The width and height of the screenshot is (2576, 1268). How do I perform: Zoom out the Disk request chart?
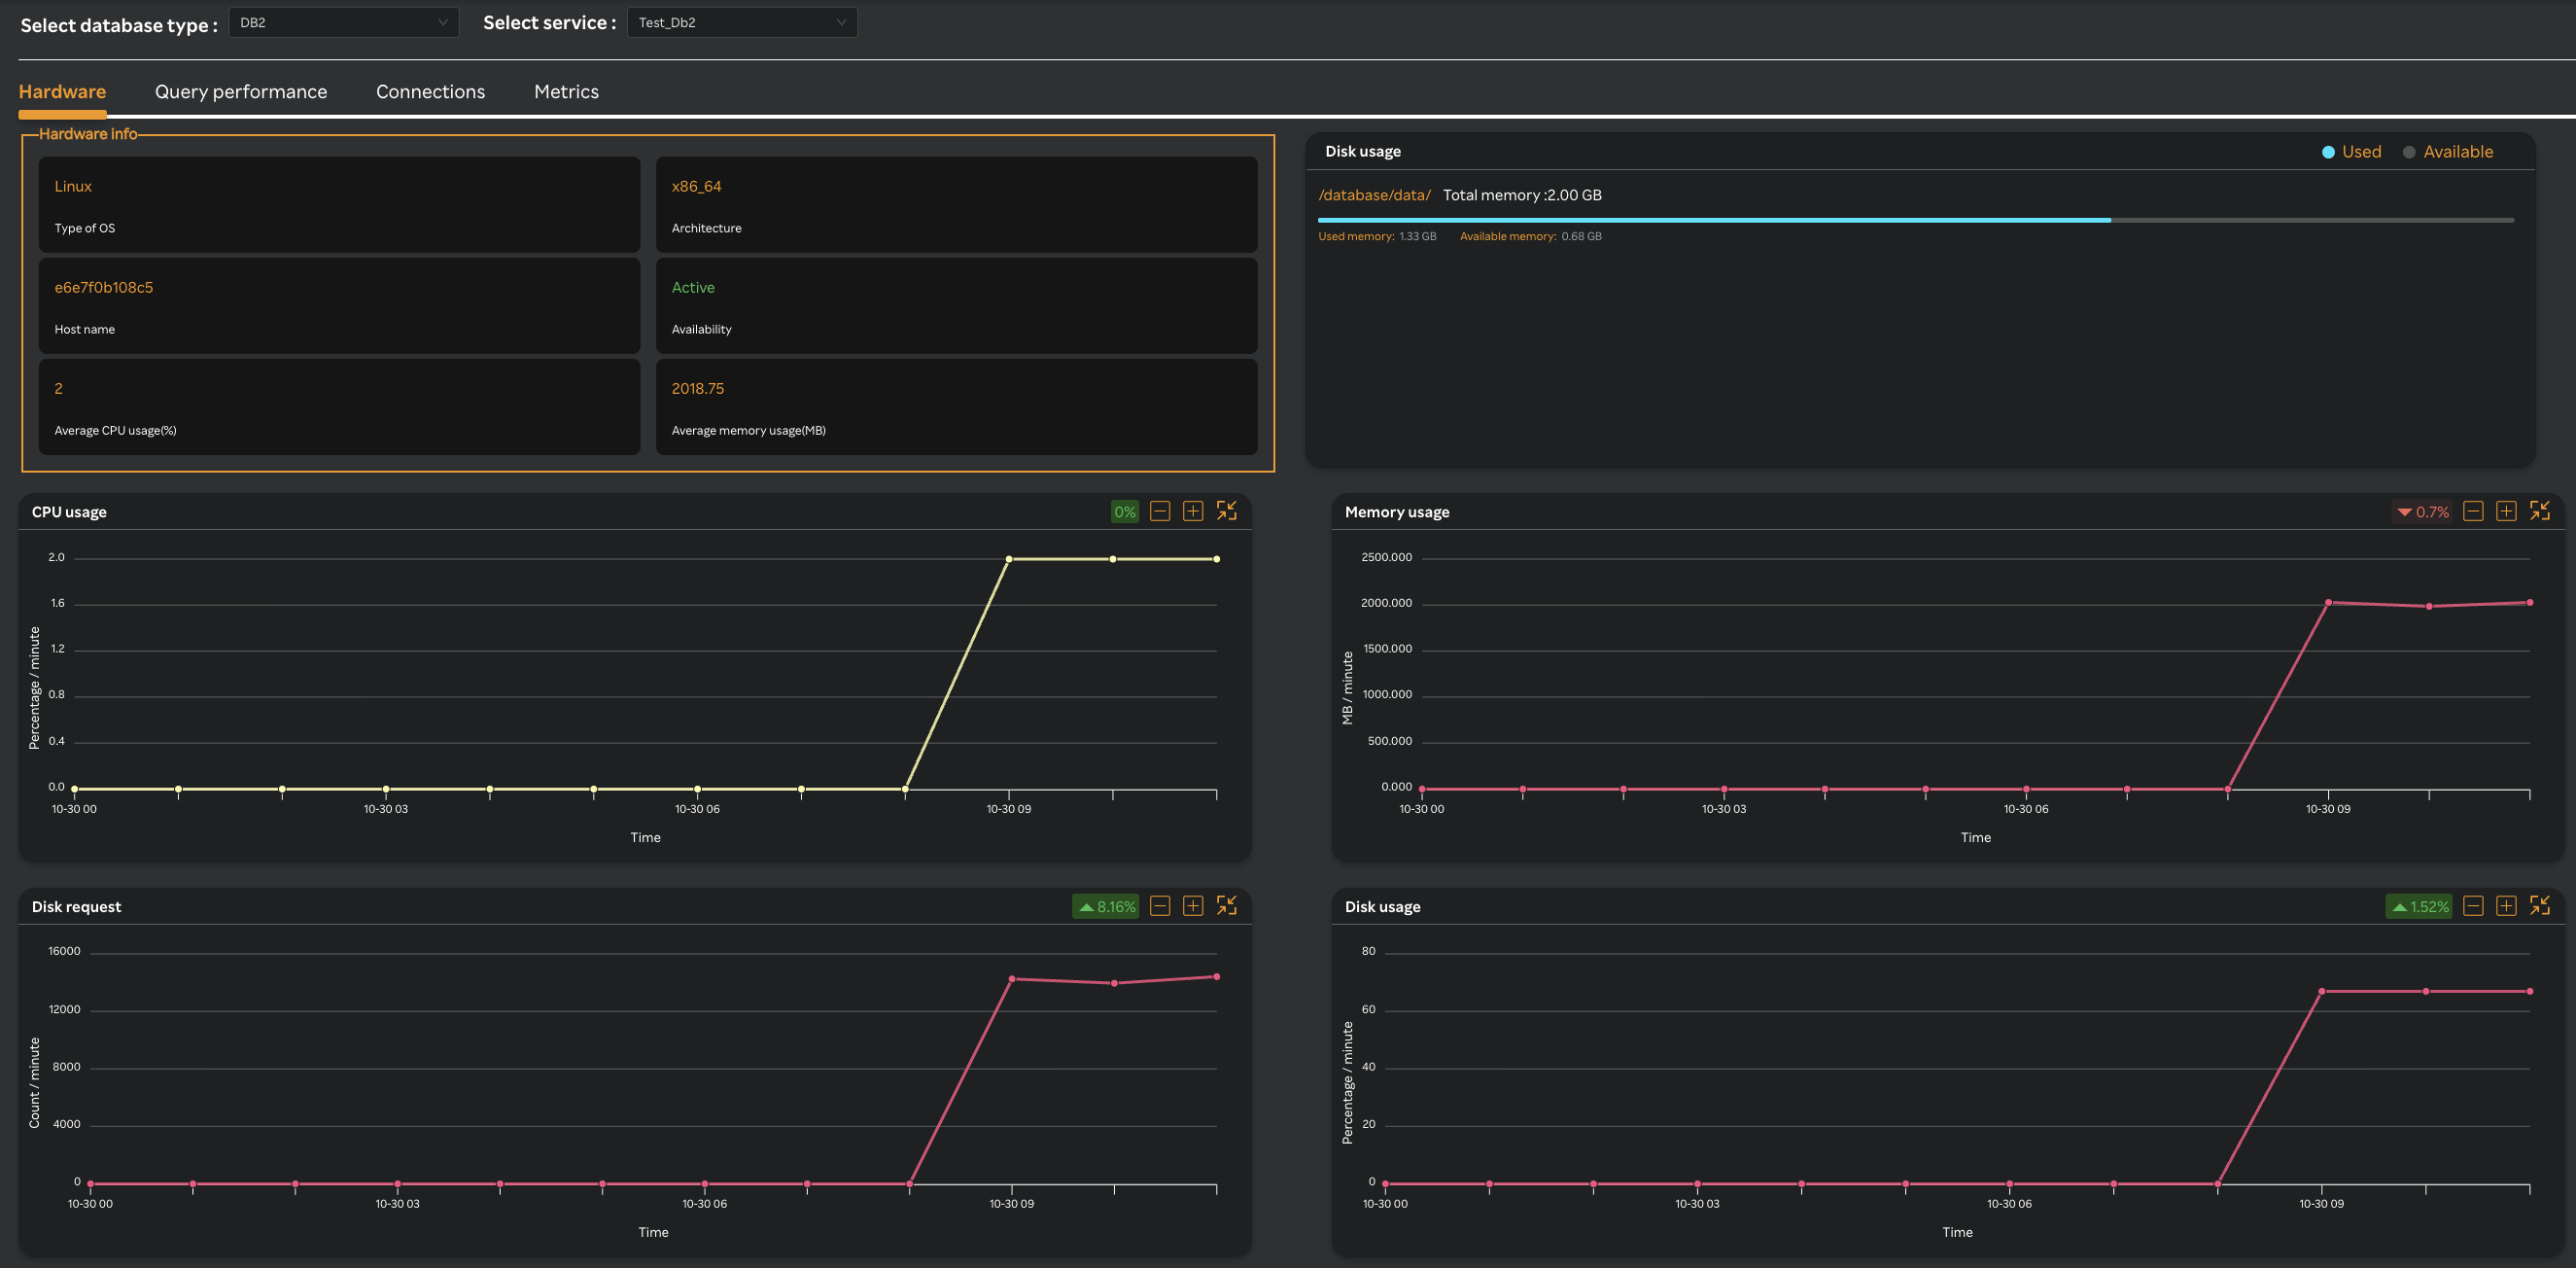[x=1160, y=906]
